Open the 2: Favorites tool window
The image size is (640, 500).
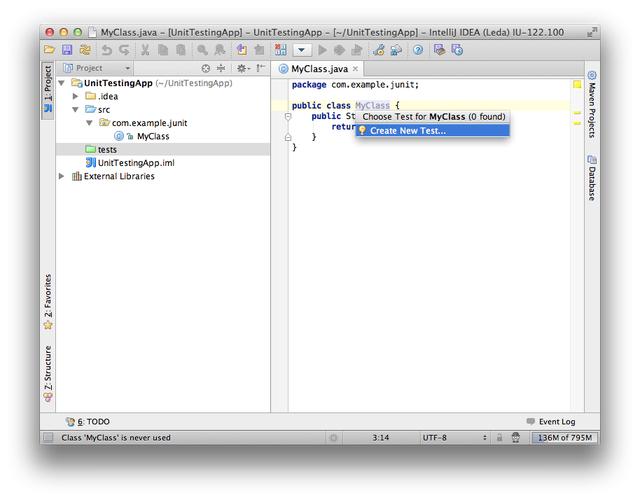pyautogui.click(x=48, y=302)
